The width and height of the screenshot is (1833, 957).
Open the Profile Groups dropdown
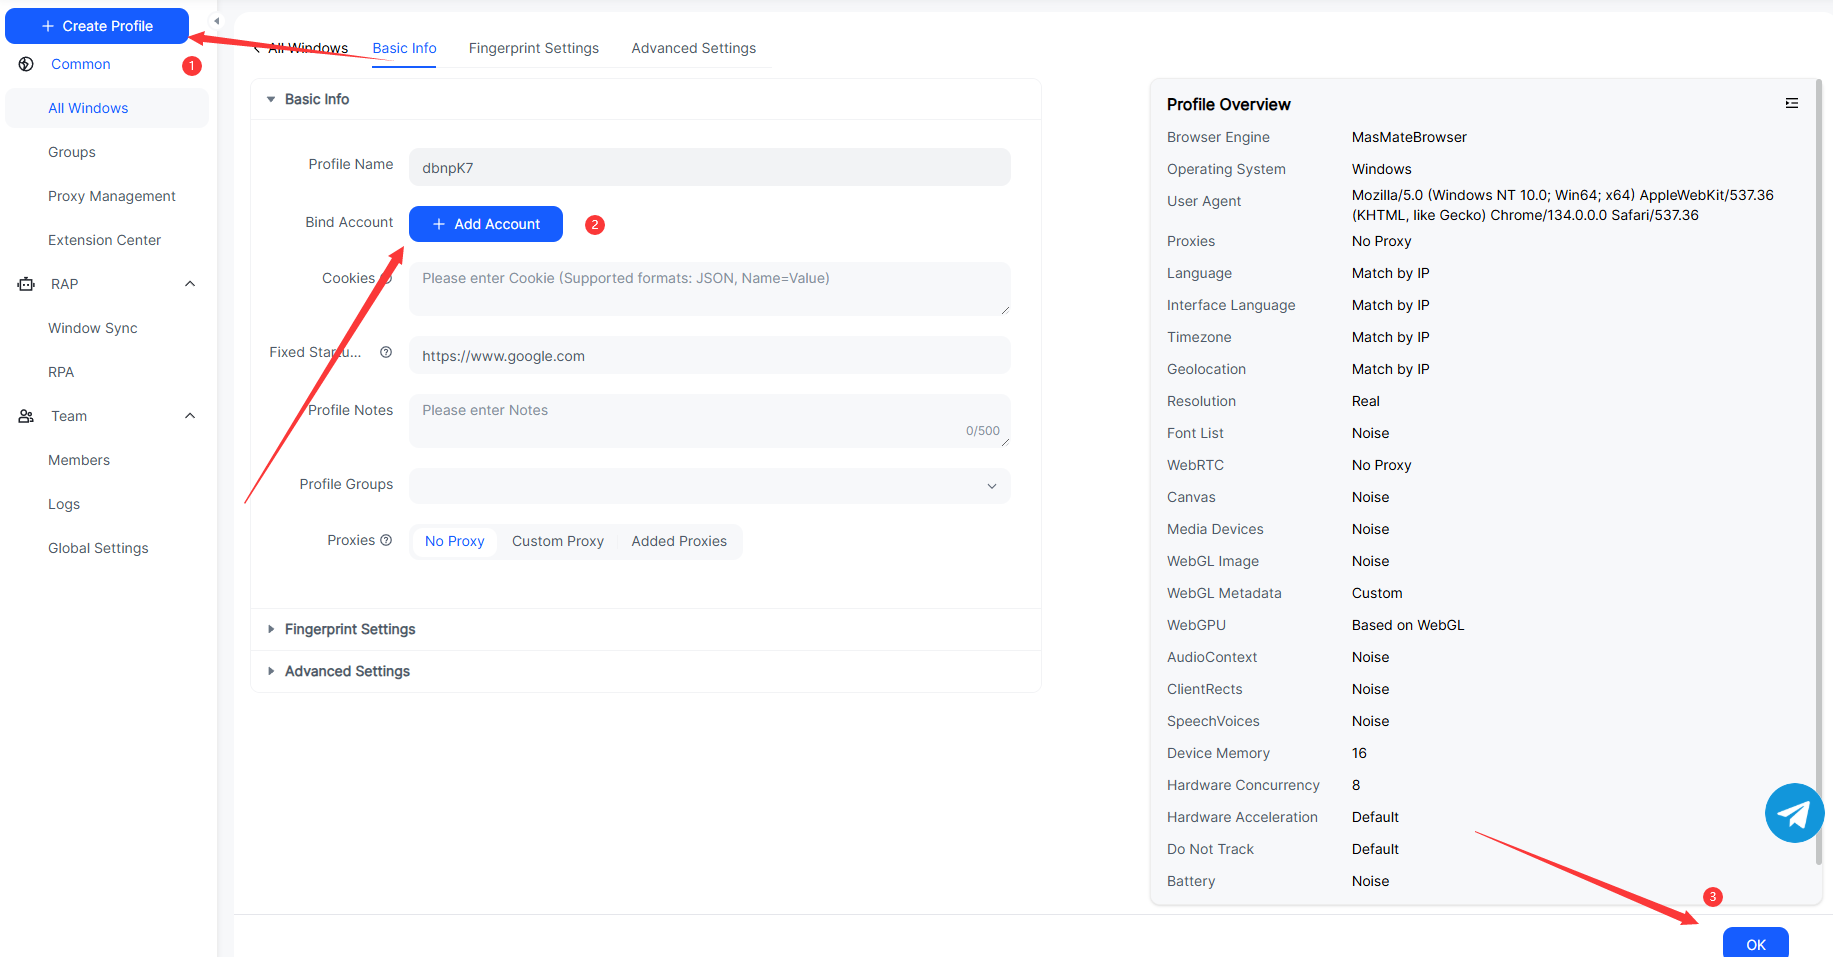(709, 486)
